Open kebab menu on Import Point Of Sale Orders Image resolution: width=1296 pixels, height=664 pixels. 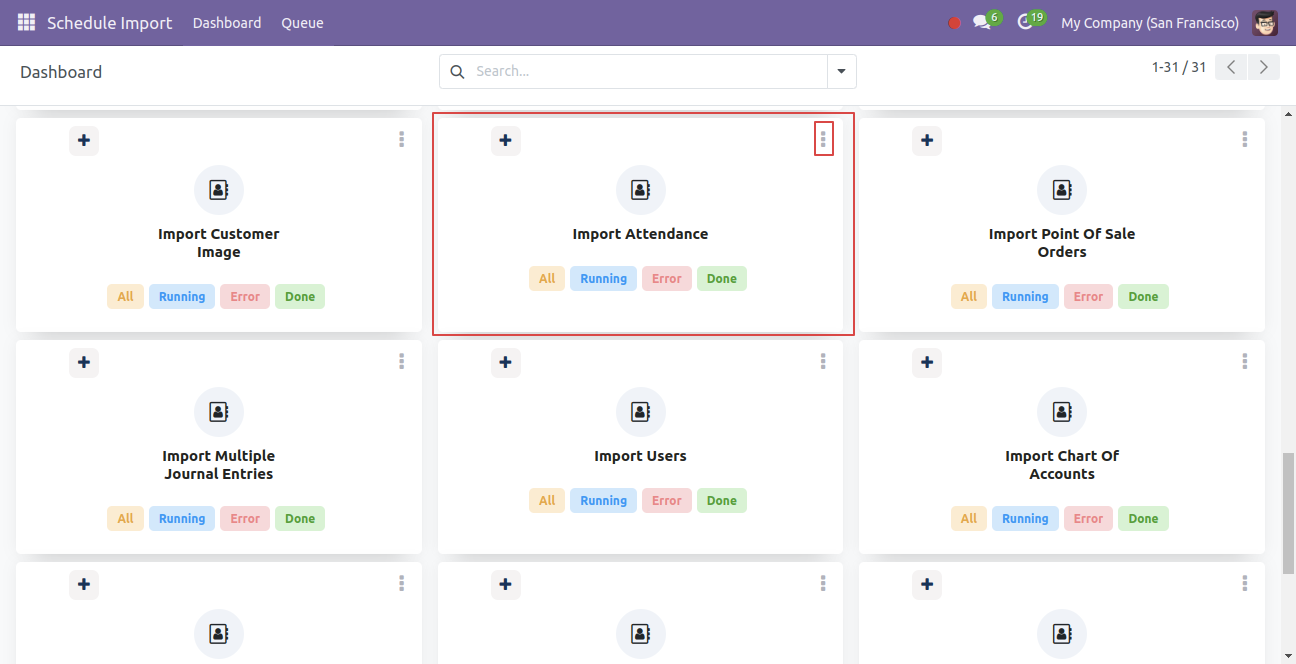pos(1245,140)
